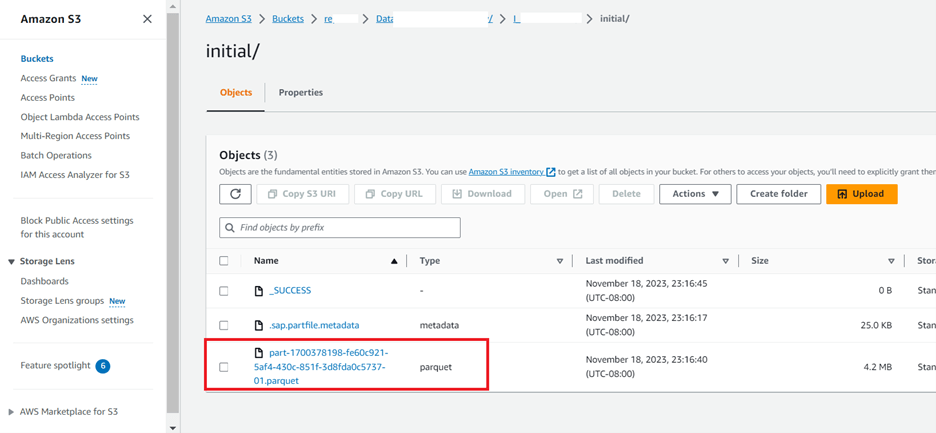Image resolution: width=936 pixels, height=433 pixels.
Task: Open Multi-Region Access Points
Action: [x=75, y=136]
